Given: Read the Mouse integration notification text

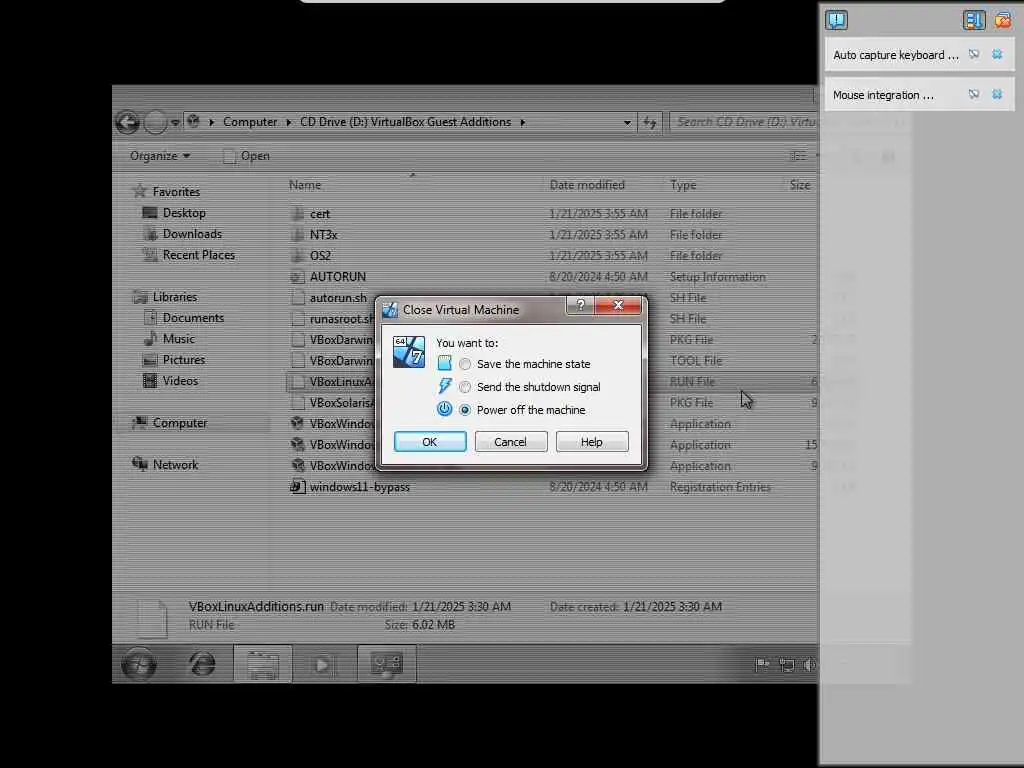Looking at the screenshot, I should 883,95.
